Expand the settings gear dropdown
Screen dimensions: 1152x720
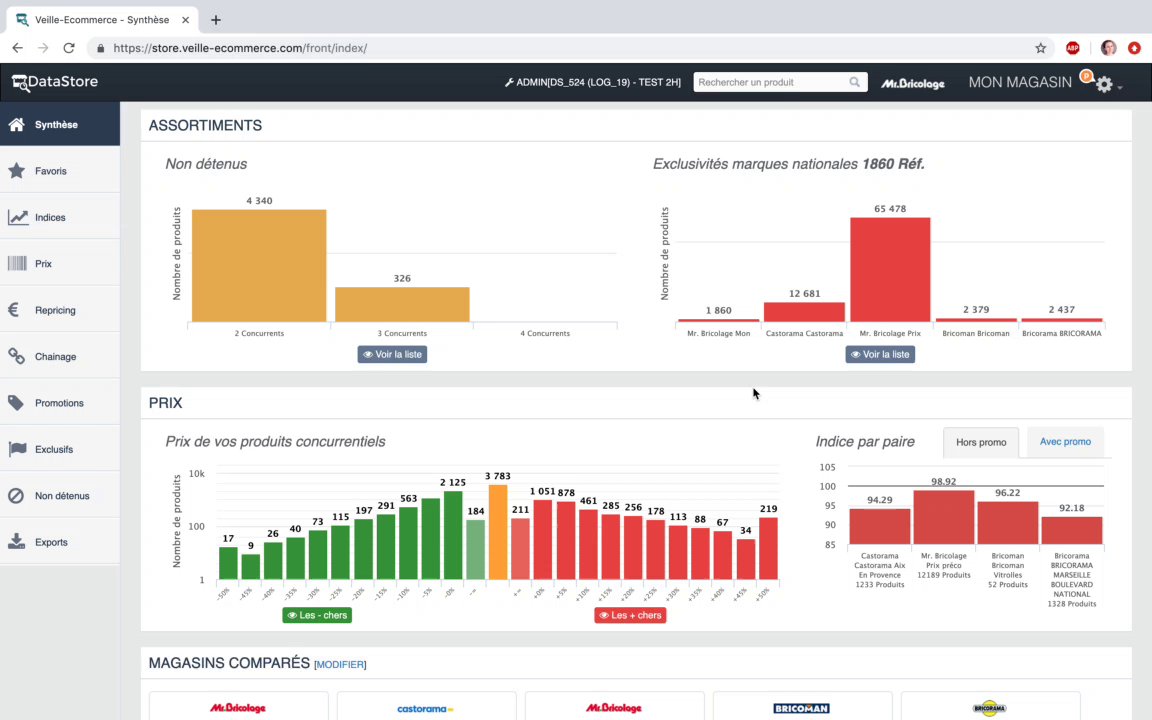coord(1108,84)
